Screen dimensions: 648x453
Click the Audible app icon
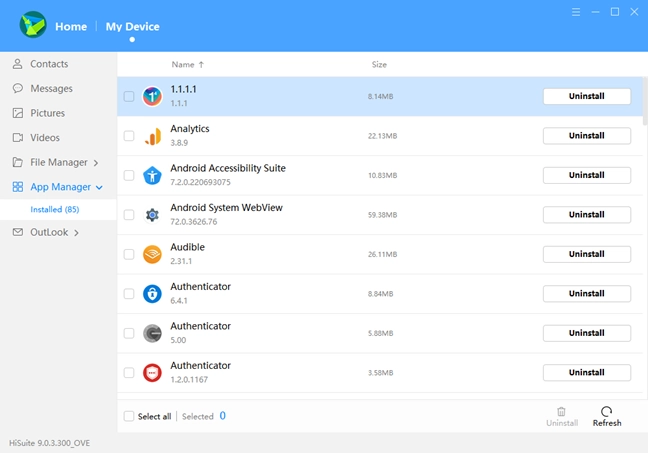[x=152, y=254]
